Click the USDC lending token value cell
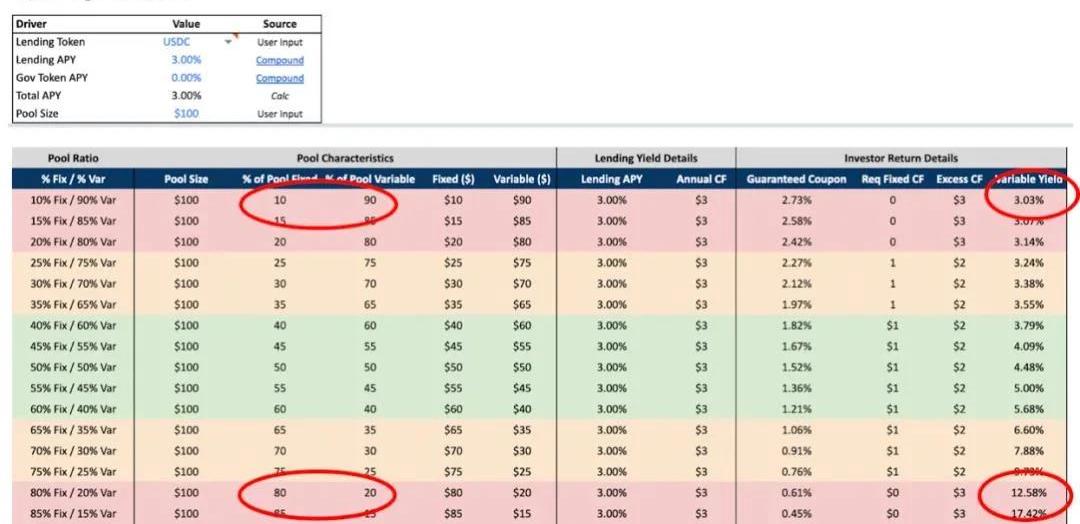 [176, 42]
